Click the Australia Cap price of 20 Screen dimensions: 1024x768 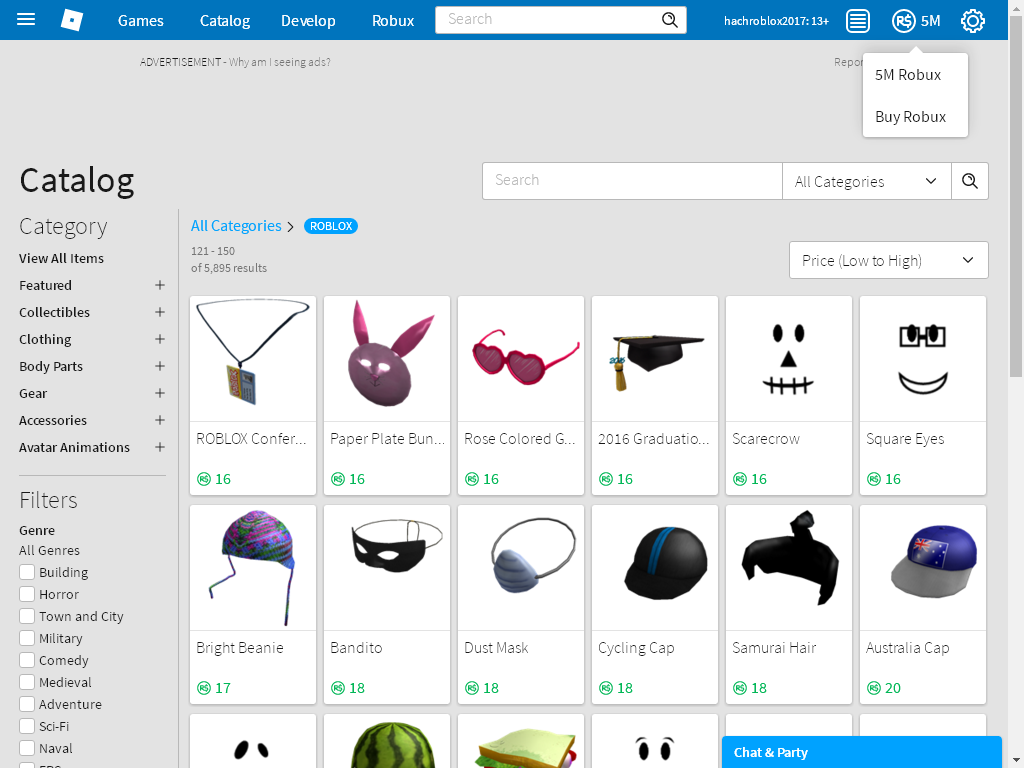(884, 688)
